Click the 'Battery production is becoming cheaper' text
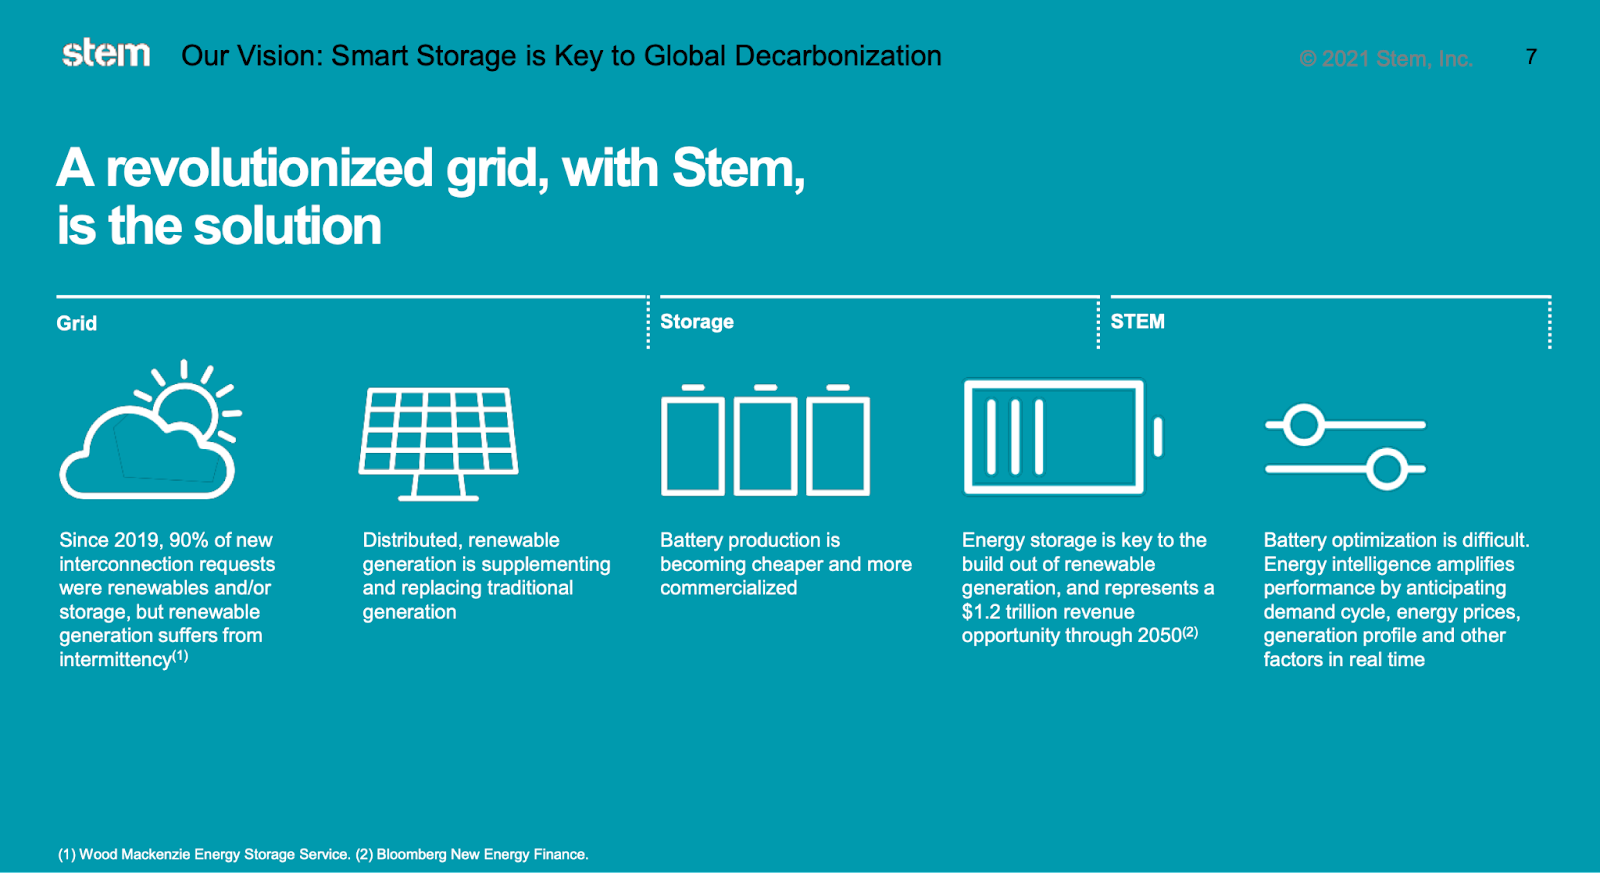 (786, 564)
